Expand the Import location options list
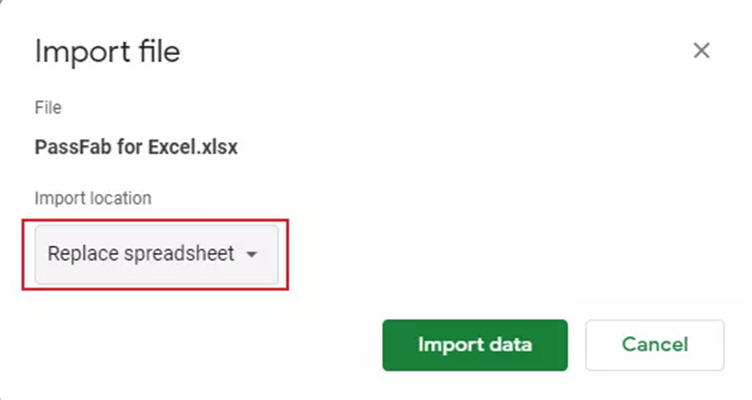 click(x=156, y=254)
